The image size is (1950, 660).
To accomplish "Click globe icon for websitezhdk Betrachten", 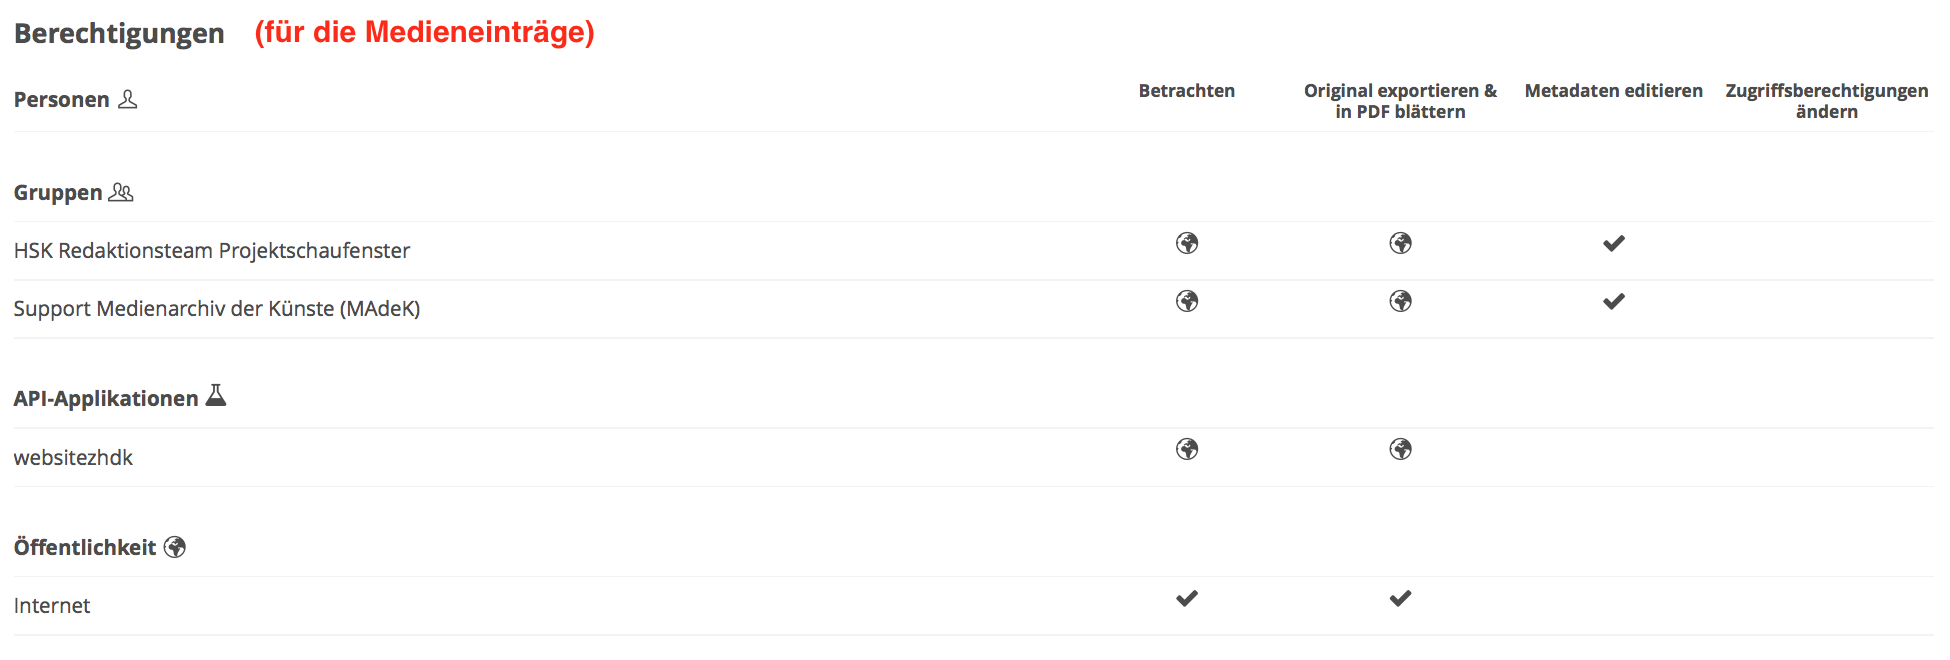I will pos(1187,449).
